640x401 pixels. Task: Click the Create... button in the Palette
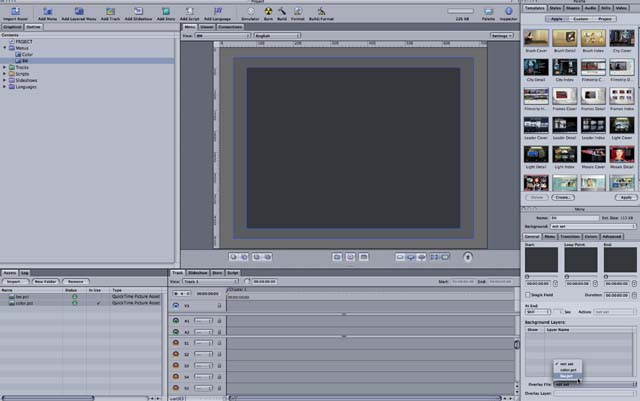pos(563,197)
